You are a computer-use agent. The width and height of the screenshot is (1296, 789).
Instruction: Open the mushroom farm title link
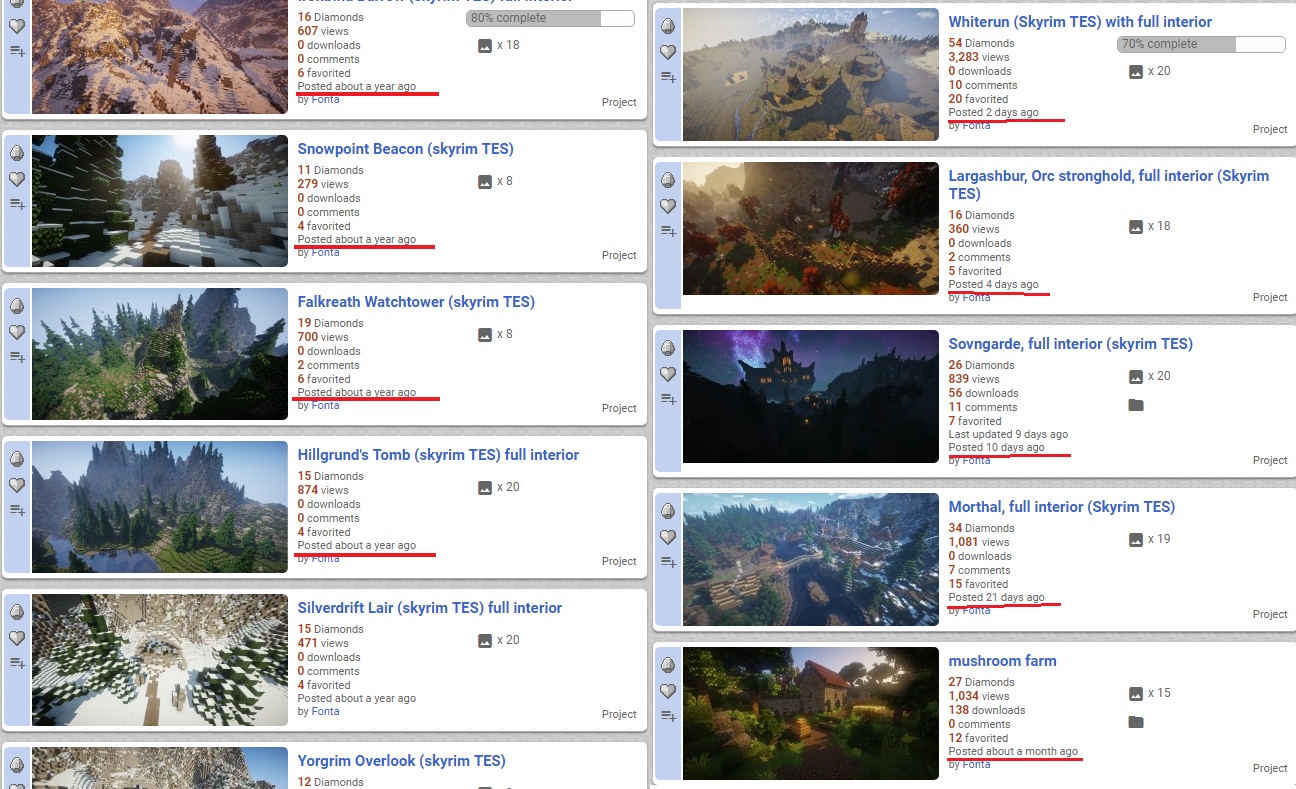point(1002,661)
